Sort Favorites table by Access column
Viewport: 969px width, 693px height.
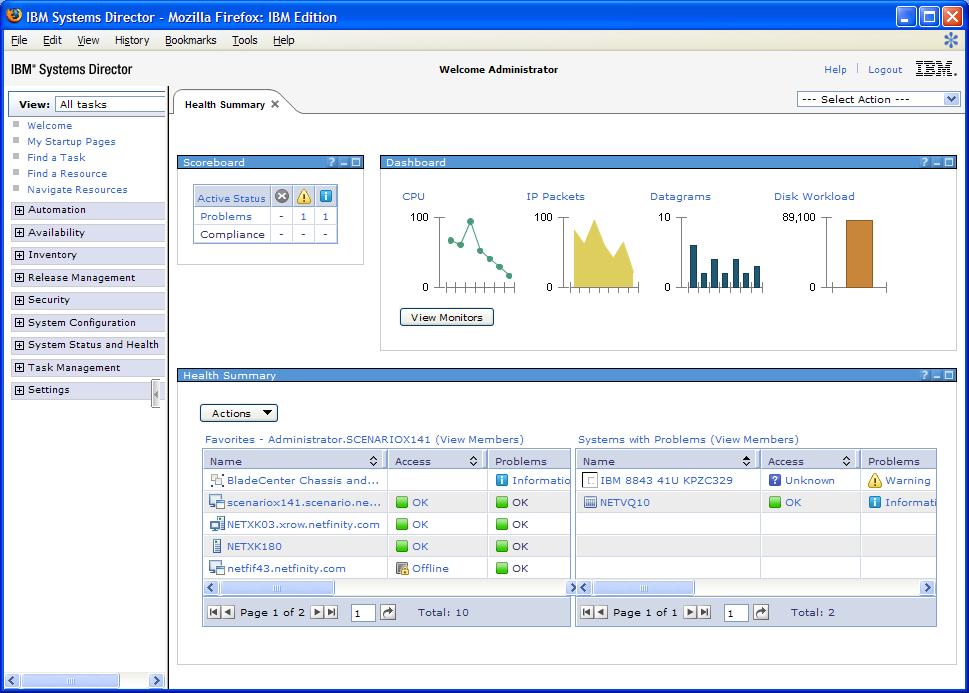point(473,461)
